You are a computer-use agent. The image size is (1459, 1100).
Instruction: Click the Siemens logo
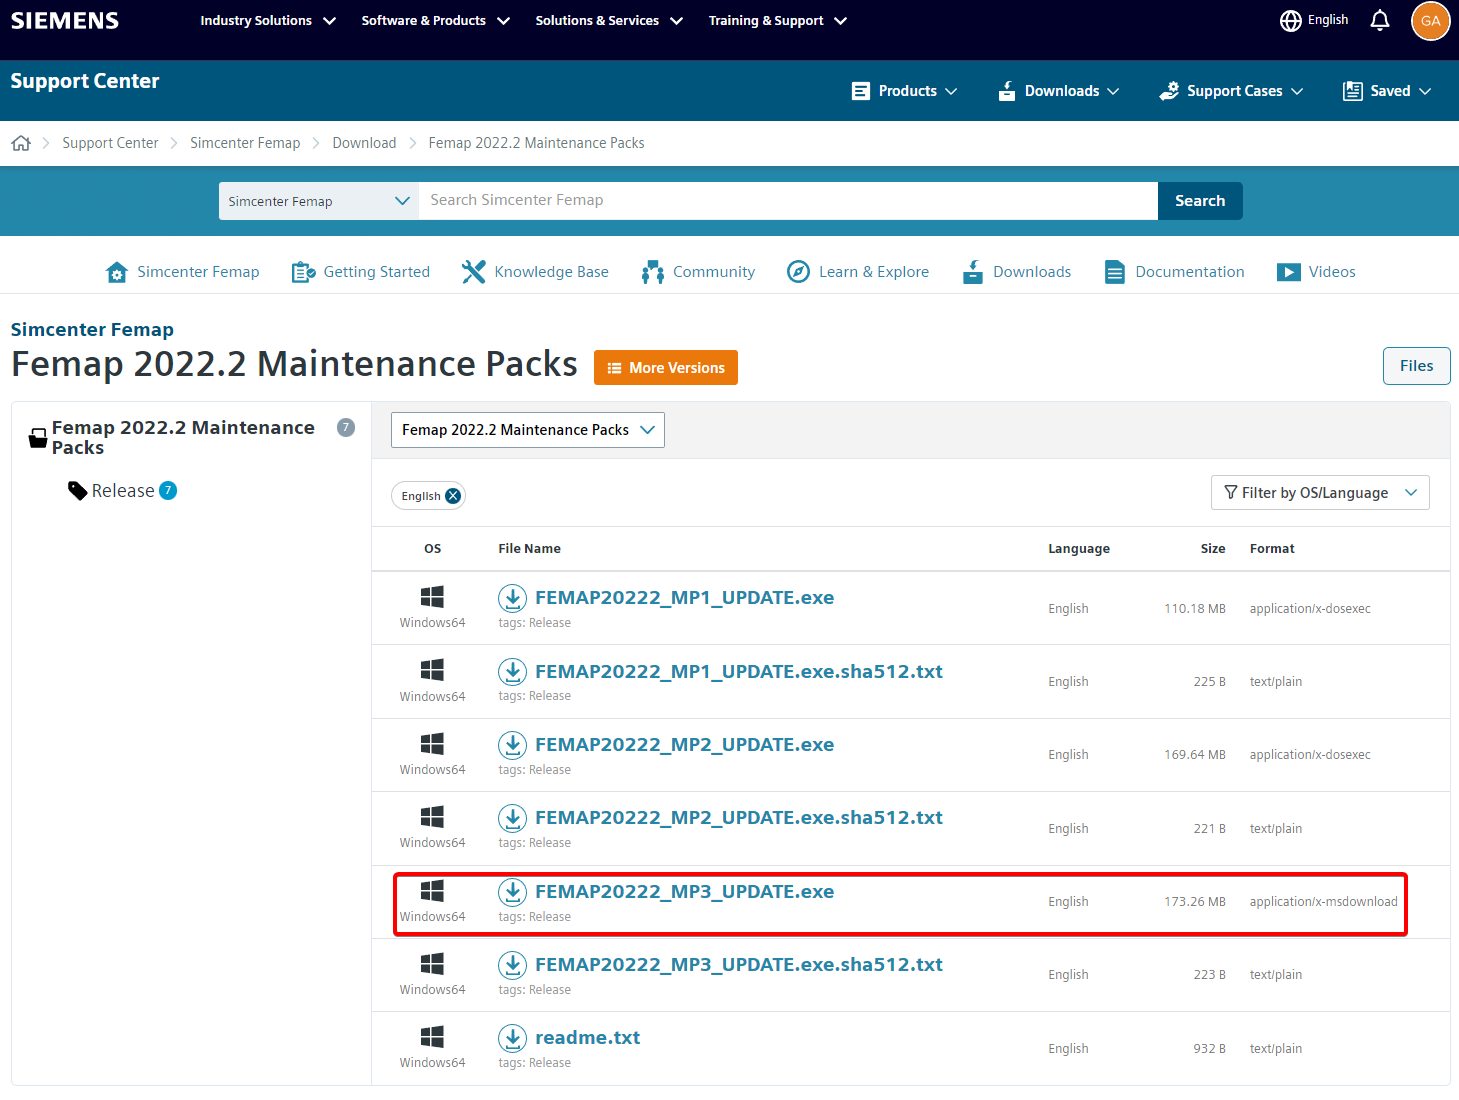pos(65,20)
